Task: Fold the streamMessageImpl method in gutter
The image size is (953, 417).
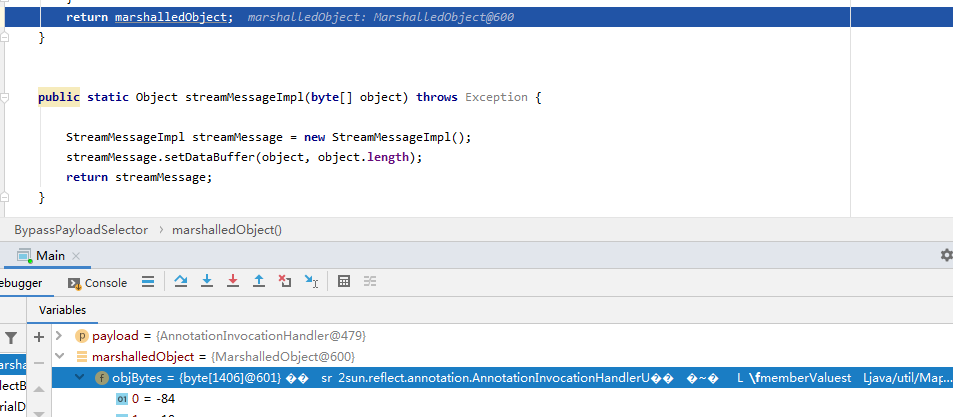Action: coord(5,97)
